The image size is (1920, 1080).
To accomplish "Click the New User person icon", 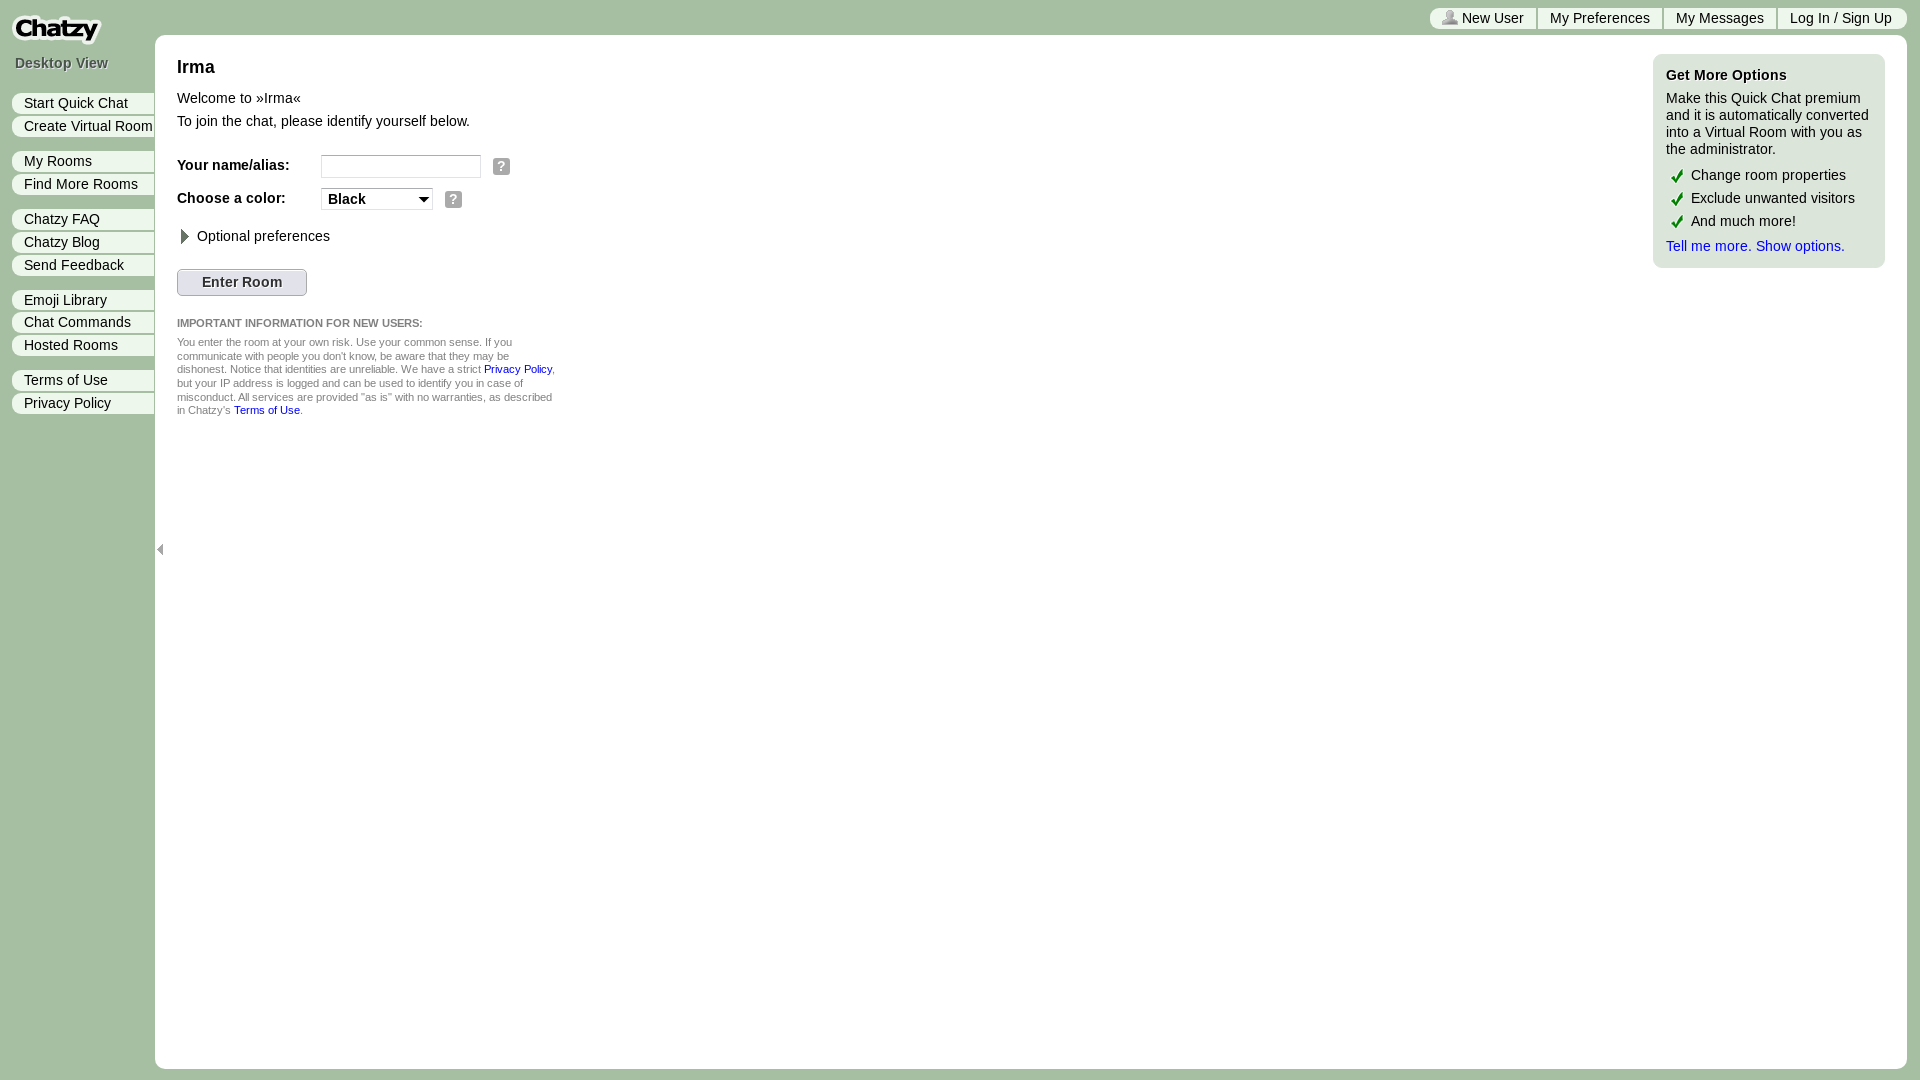I will (1450, 18).
